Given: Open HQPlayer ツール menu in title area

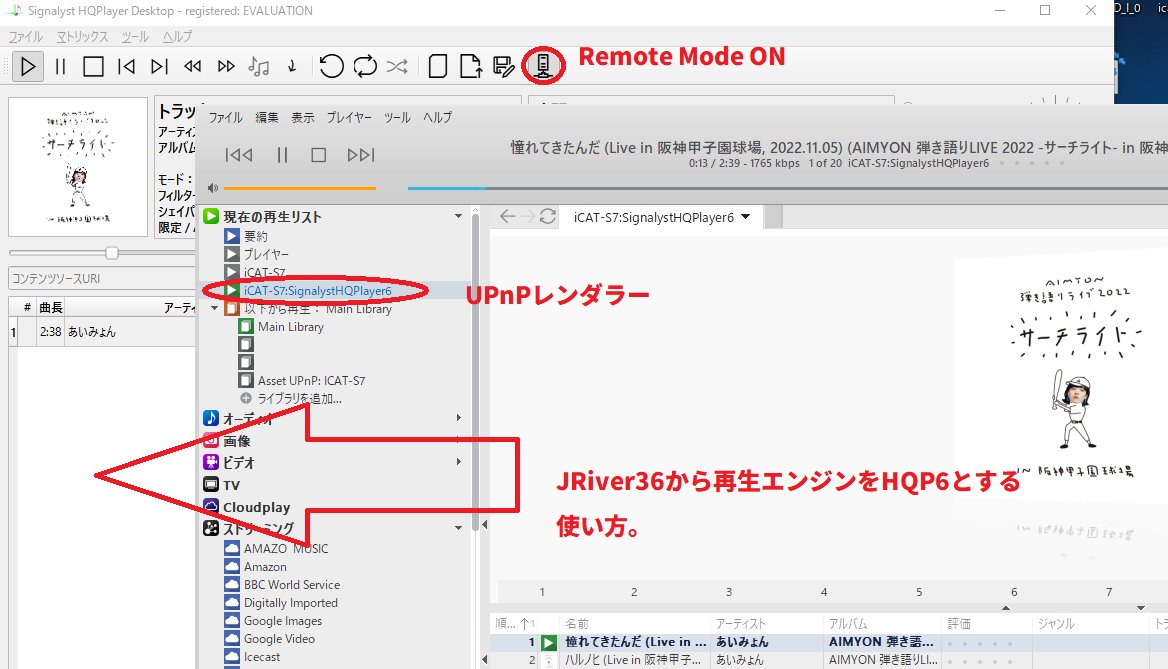Looking at the screenshot, I should pyautogui.click(x=135, y=37).
